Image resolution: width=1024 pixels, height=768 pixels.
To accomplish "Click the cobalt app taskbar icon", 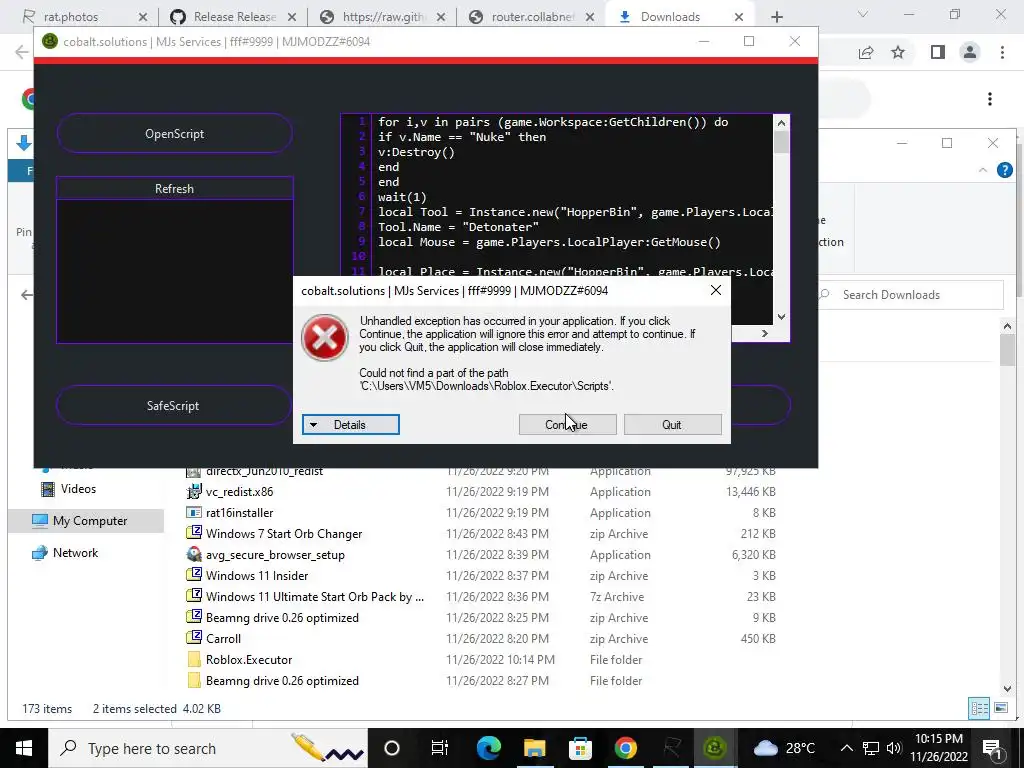I will pyautogui.click(x=714, y=748).
